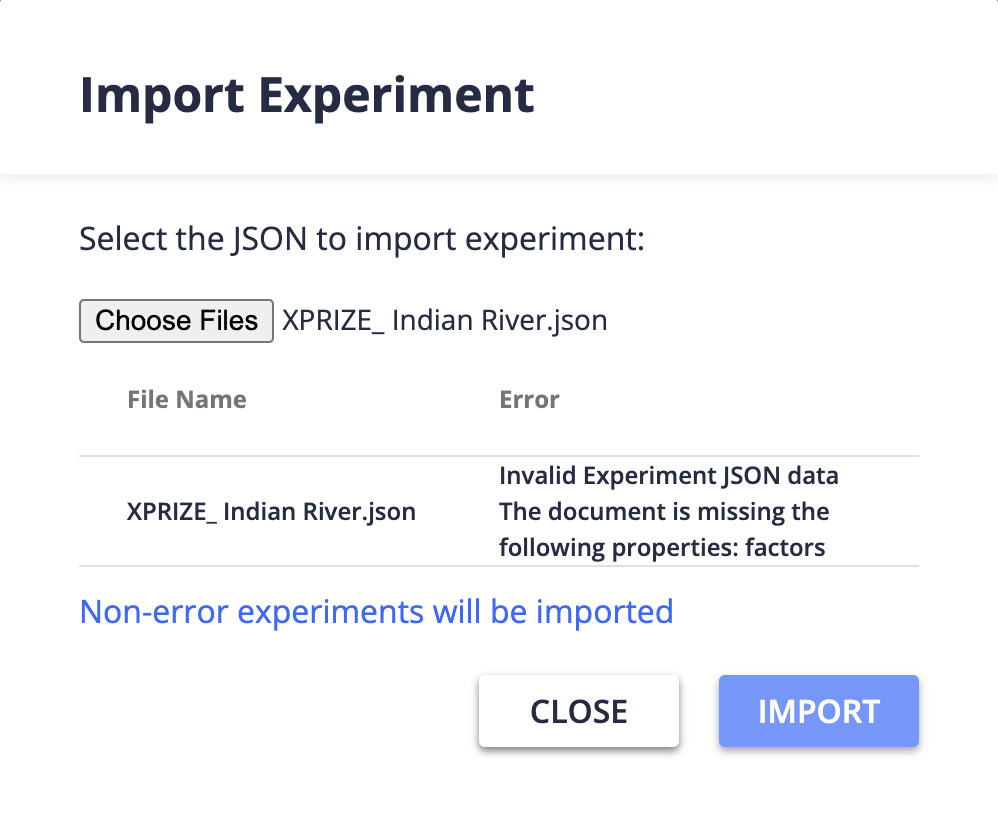The height and width of the screenshot is (822, 998).
Task: Click the divider line below the table
Action: click(498, 565)
